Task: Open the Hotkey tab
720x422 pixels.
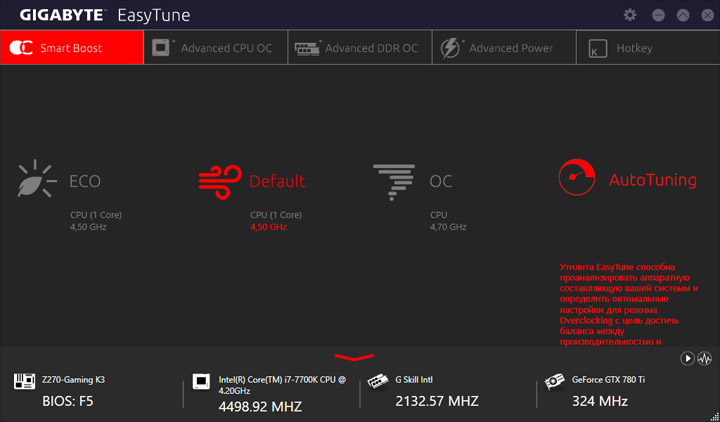Action: [x=648, y=48]
